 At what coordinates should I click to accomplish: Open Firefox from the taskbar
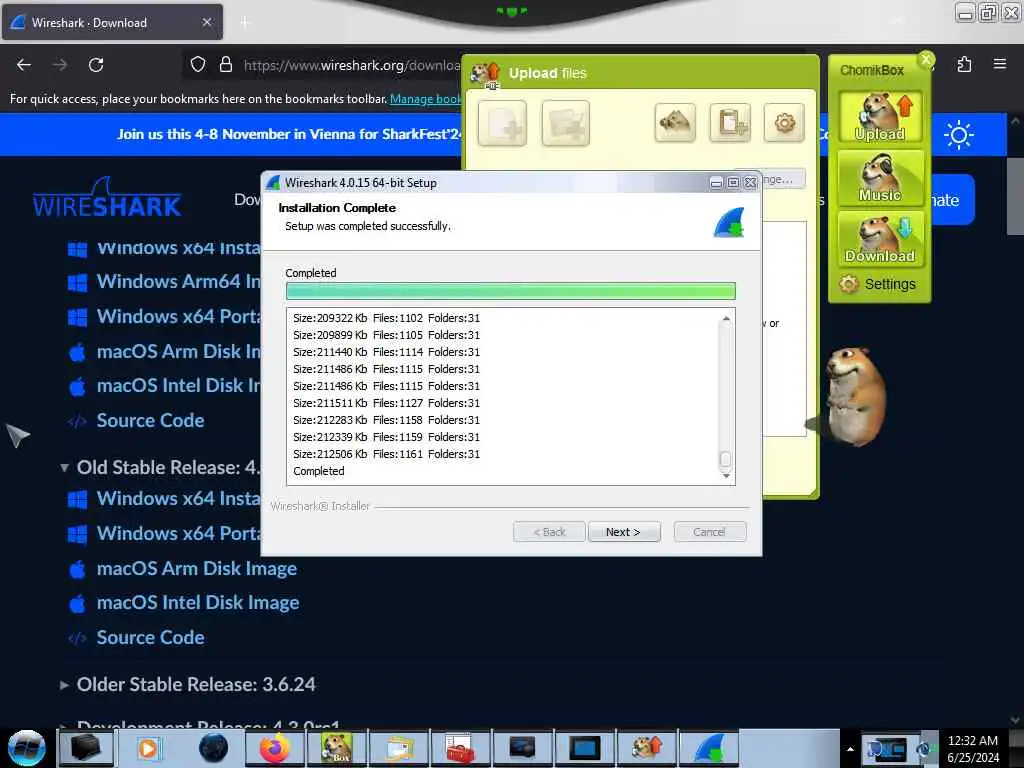[275, 748]
